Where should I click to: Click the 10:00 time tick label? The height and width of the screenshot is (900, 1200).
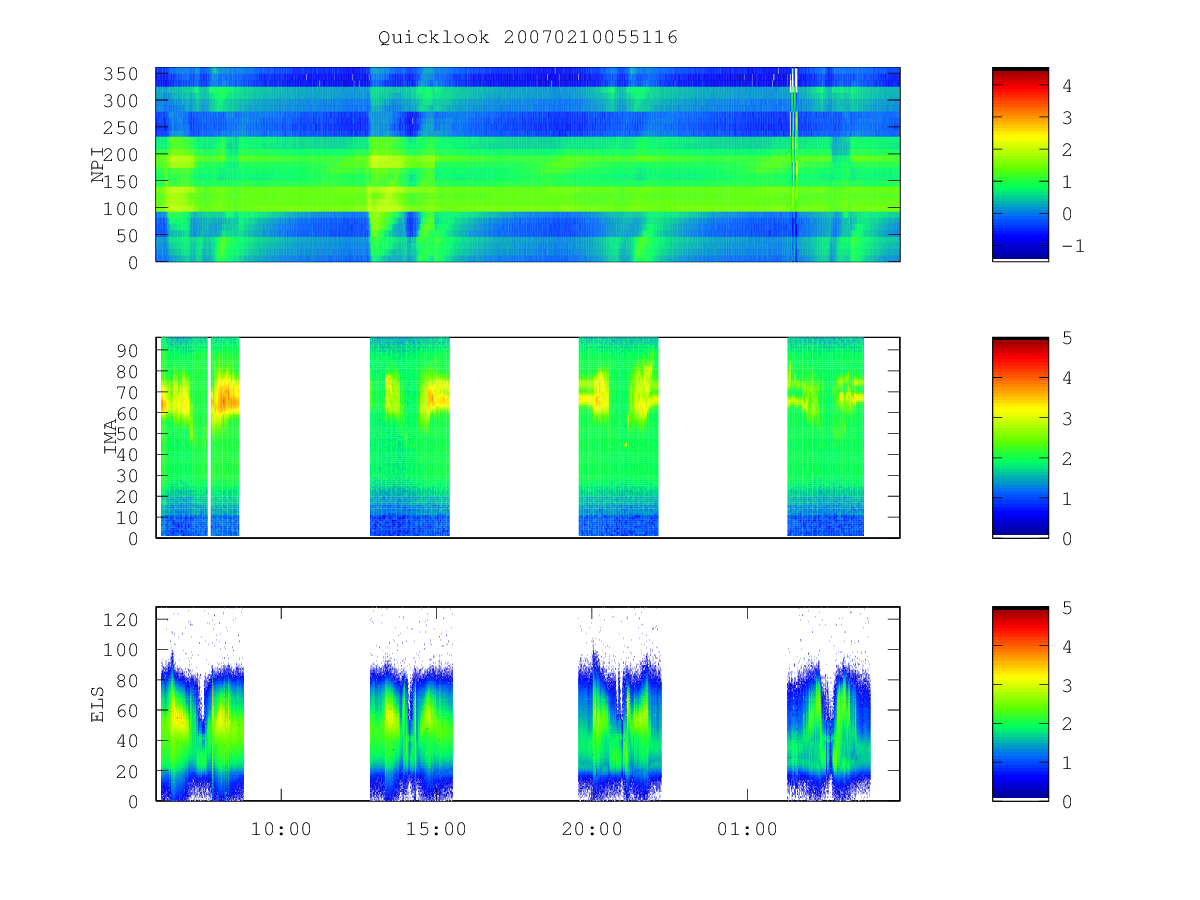281,829
